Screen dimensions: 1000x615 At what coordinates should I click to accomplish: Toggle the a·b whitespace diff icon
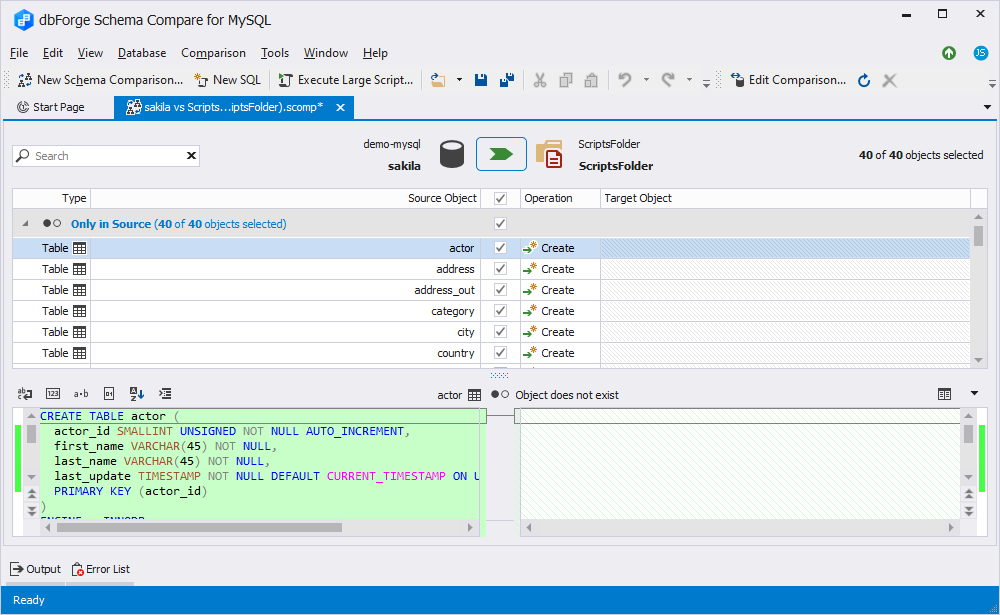point(81,394)
